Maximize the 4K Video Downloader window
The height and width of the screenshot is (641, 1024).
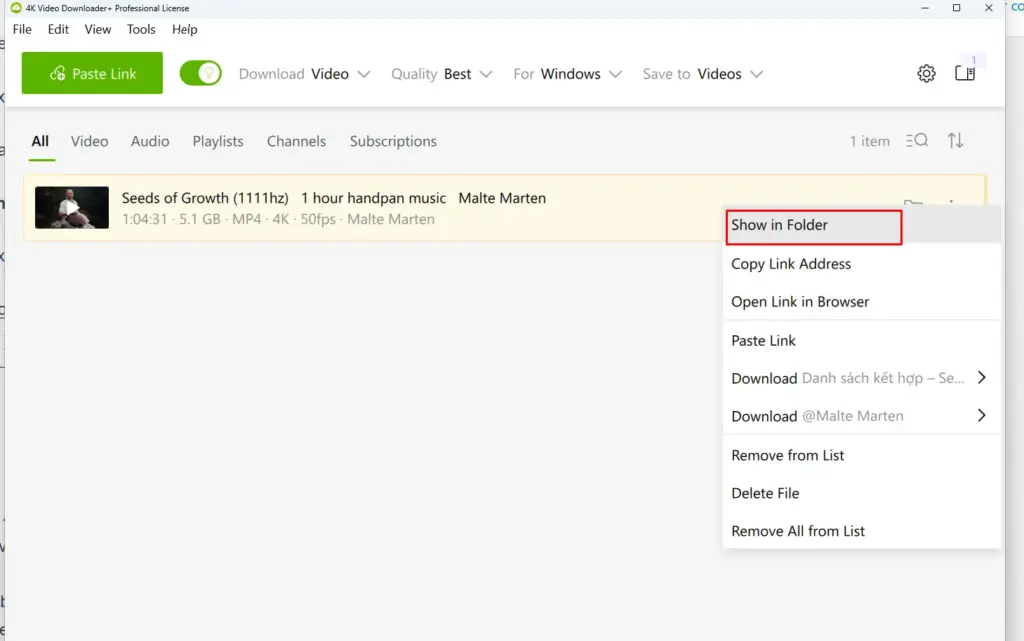click(957, 8)
